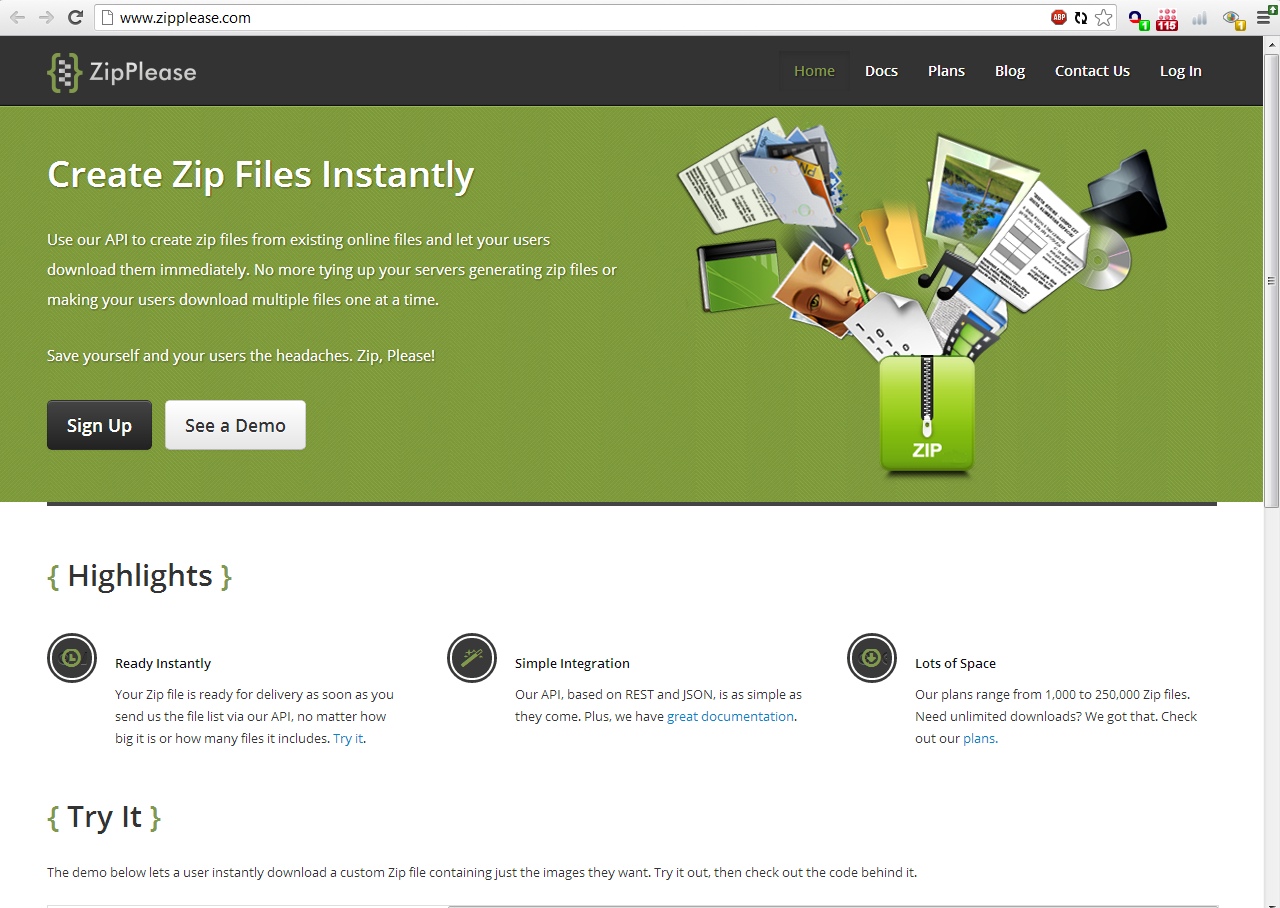
Task: Open Contact Us in the navigation
Action: [1092, 71]
